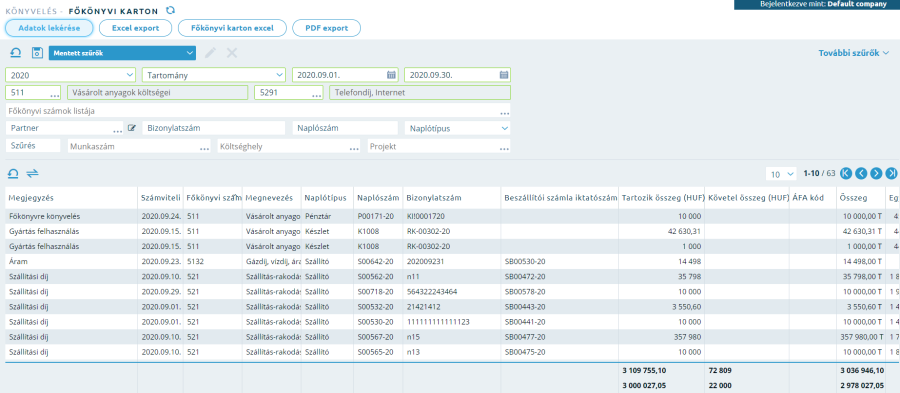The width and height of the screenshot is (900, 393).
Task: Expand További szűrők
Action: tap(853, 53)
